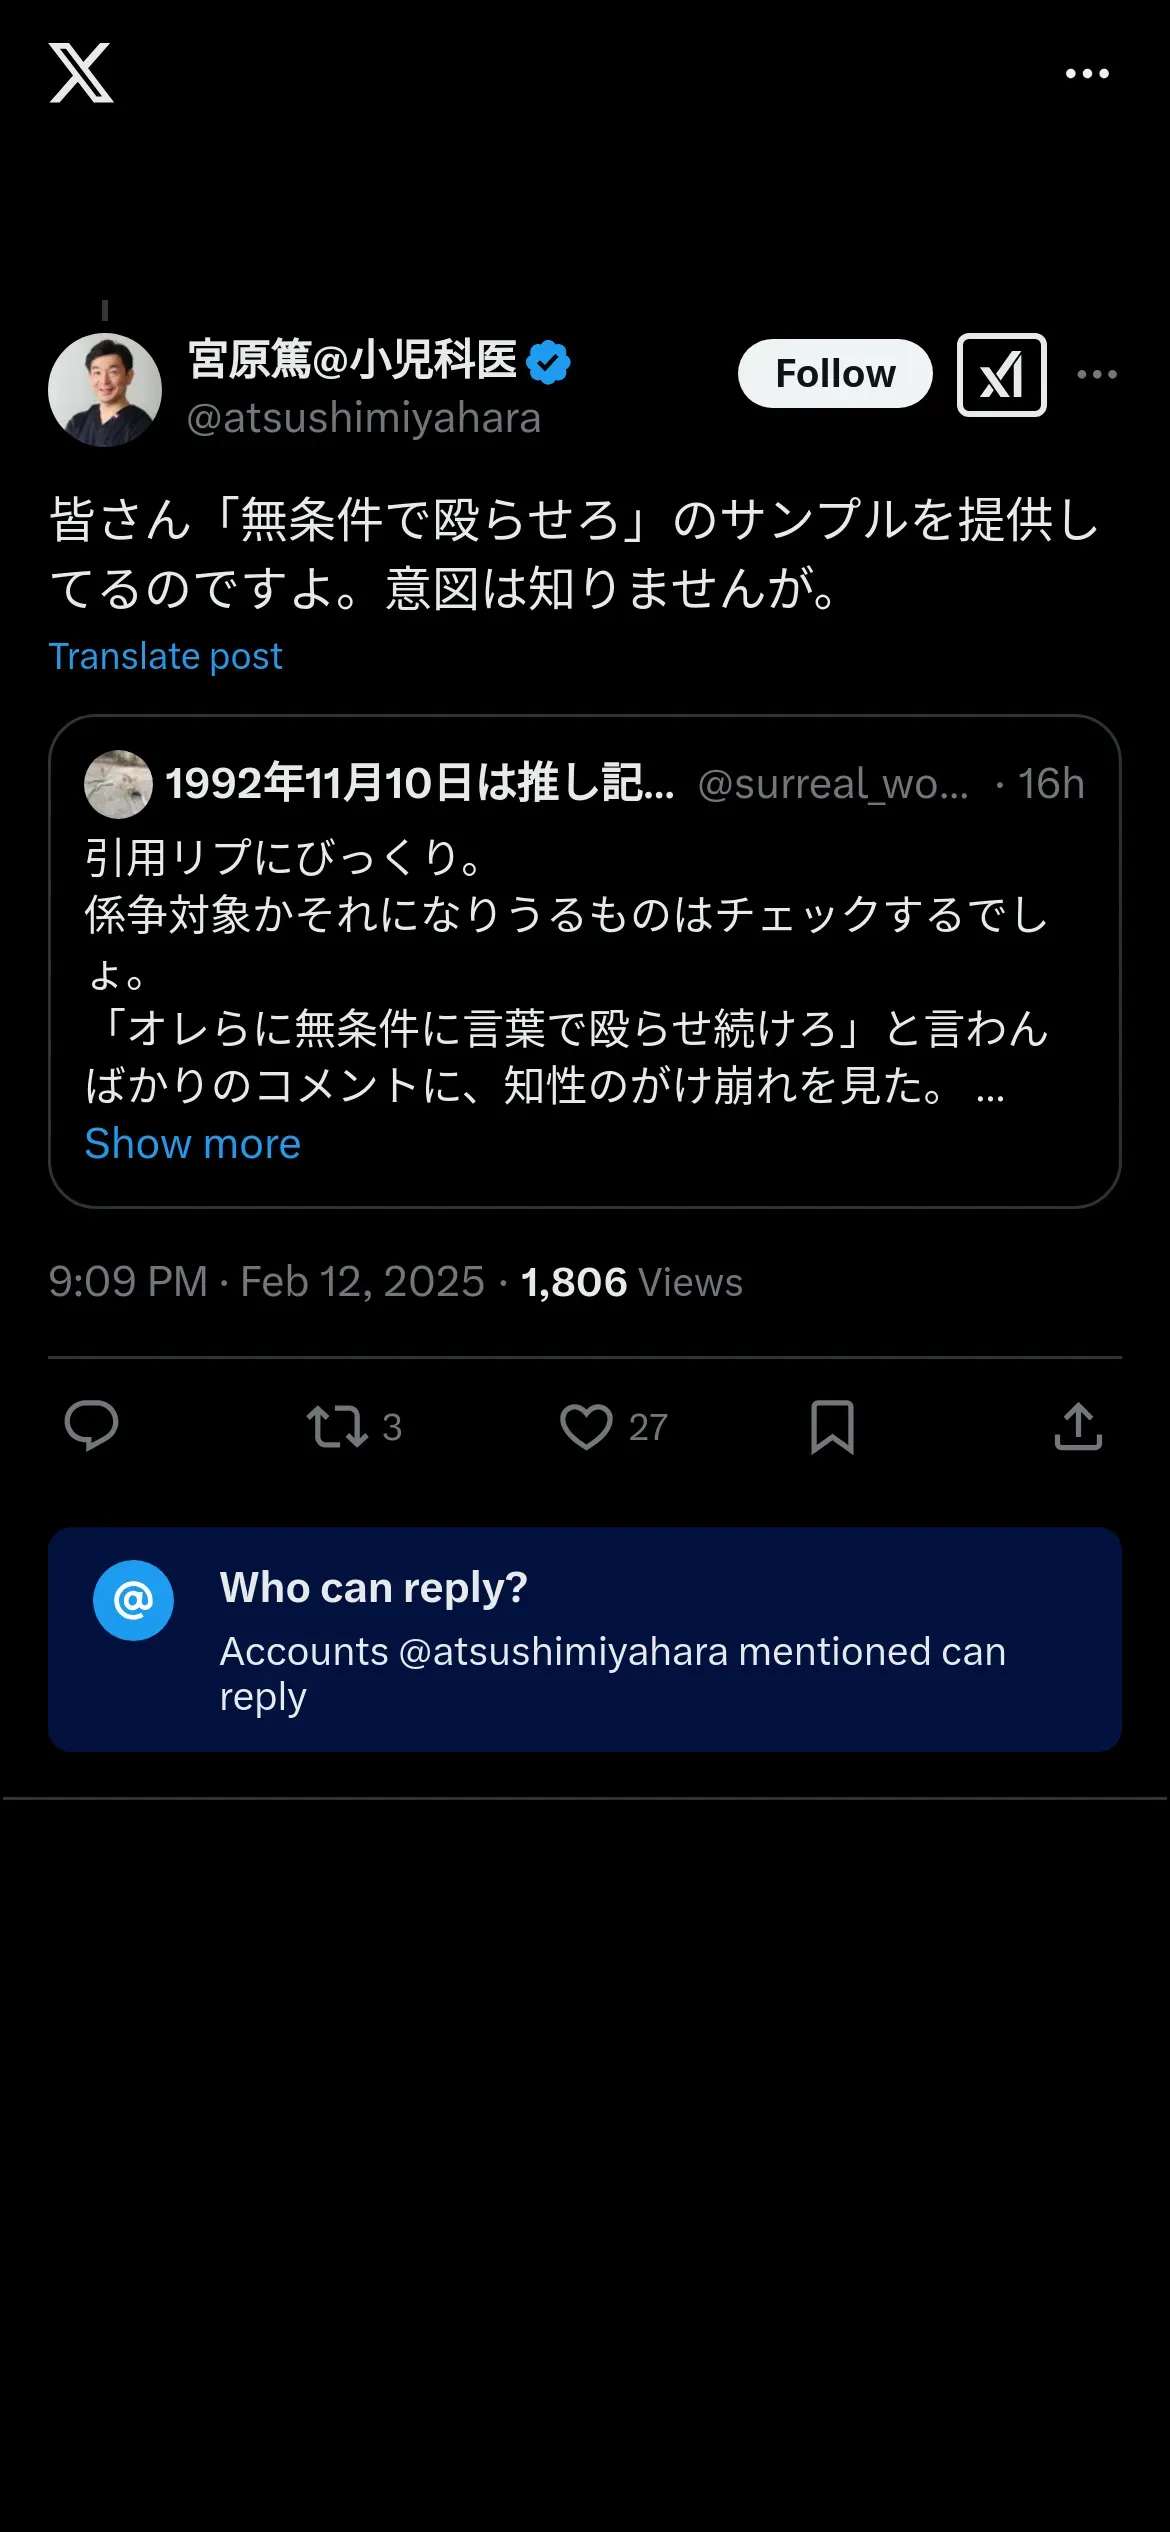Click the Translate post link
Screen dimensions: 1170x2532
click(x=166, y=656)
